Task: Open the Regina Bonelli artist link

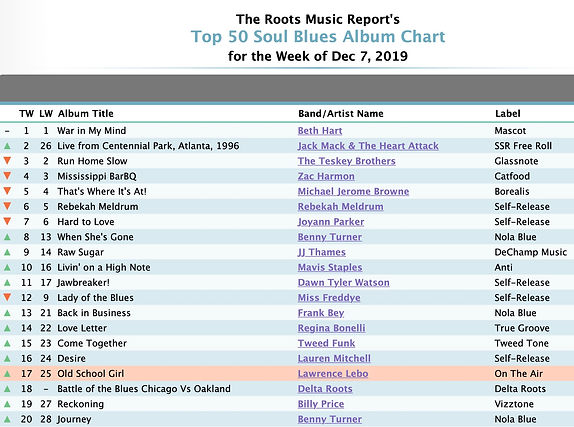Action: 331,328
